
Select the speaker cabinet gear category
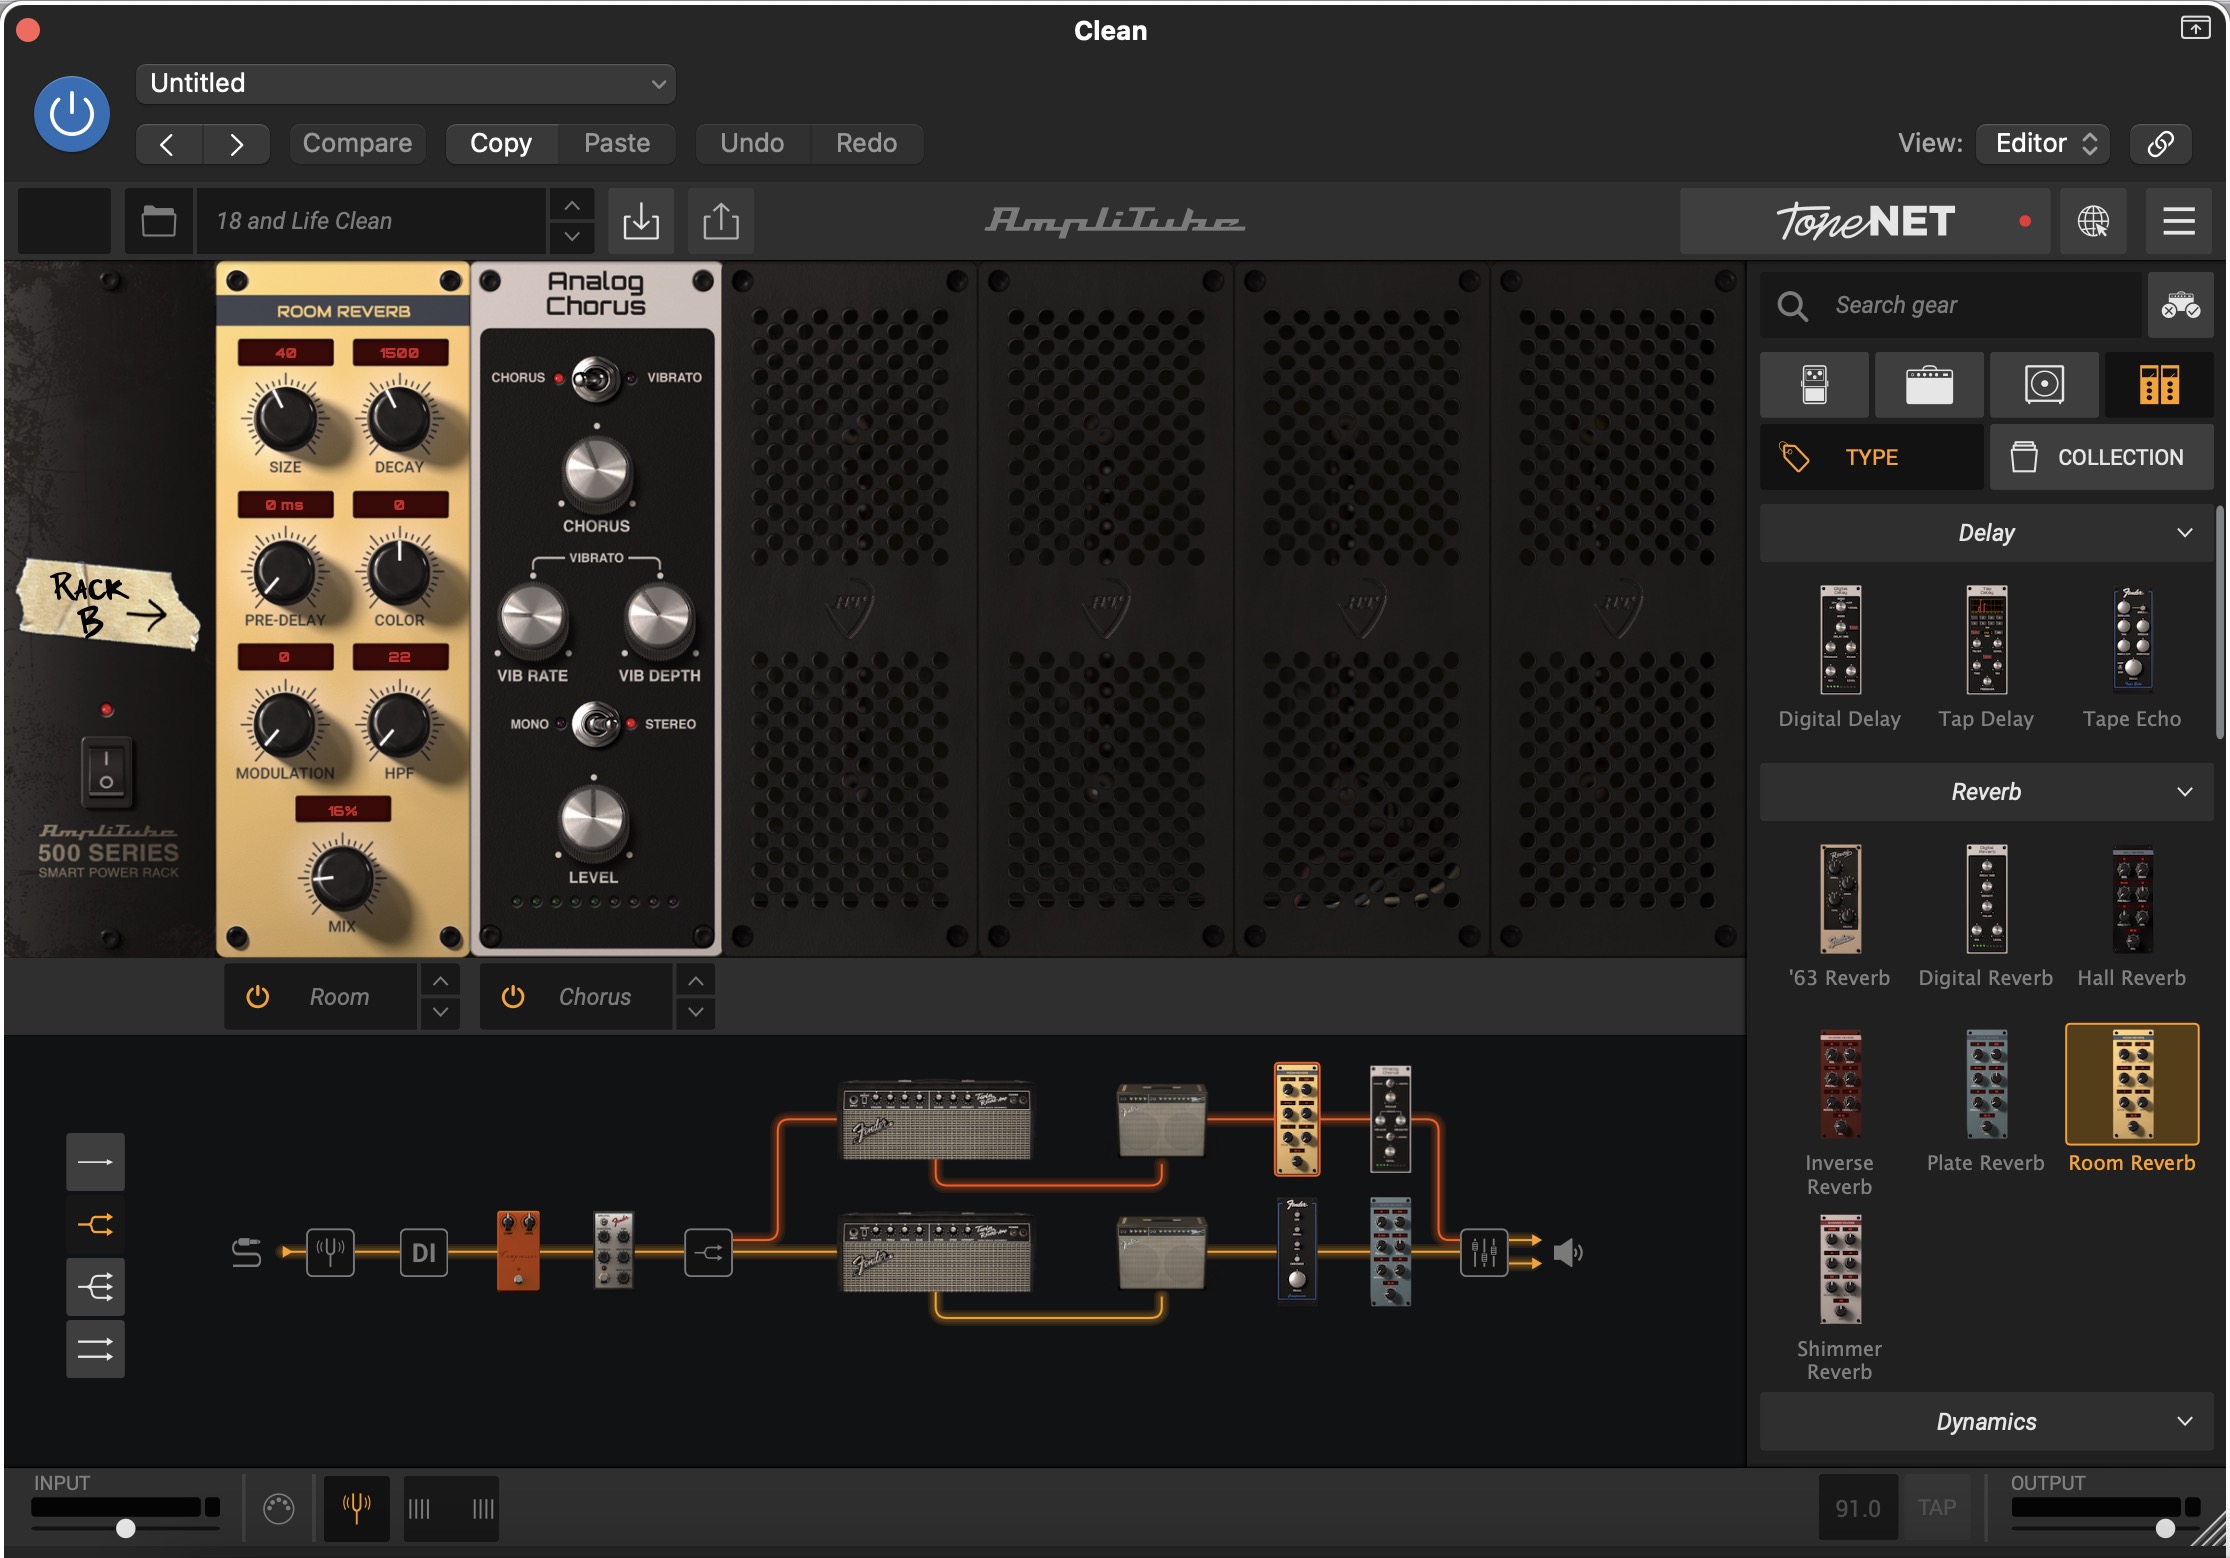click(2044, 385)
